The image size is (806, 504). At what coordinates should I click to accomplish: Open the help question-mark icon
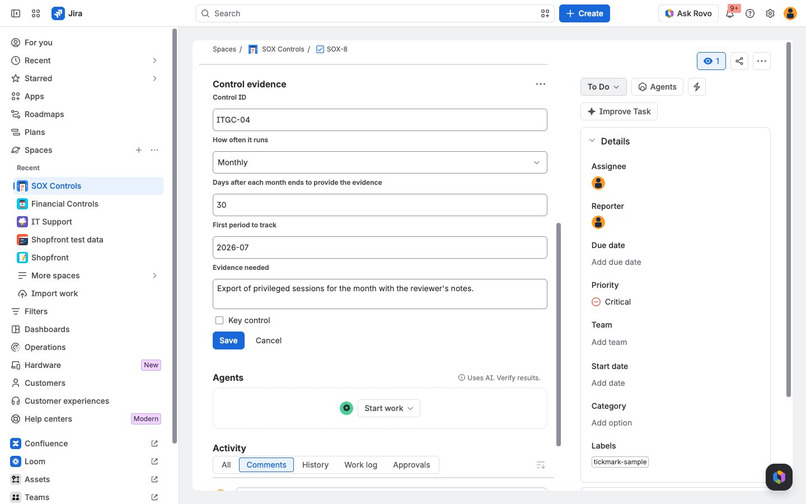point(750,13)
